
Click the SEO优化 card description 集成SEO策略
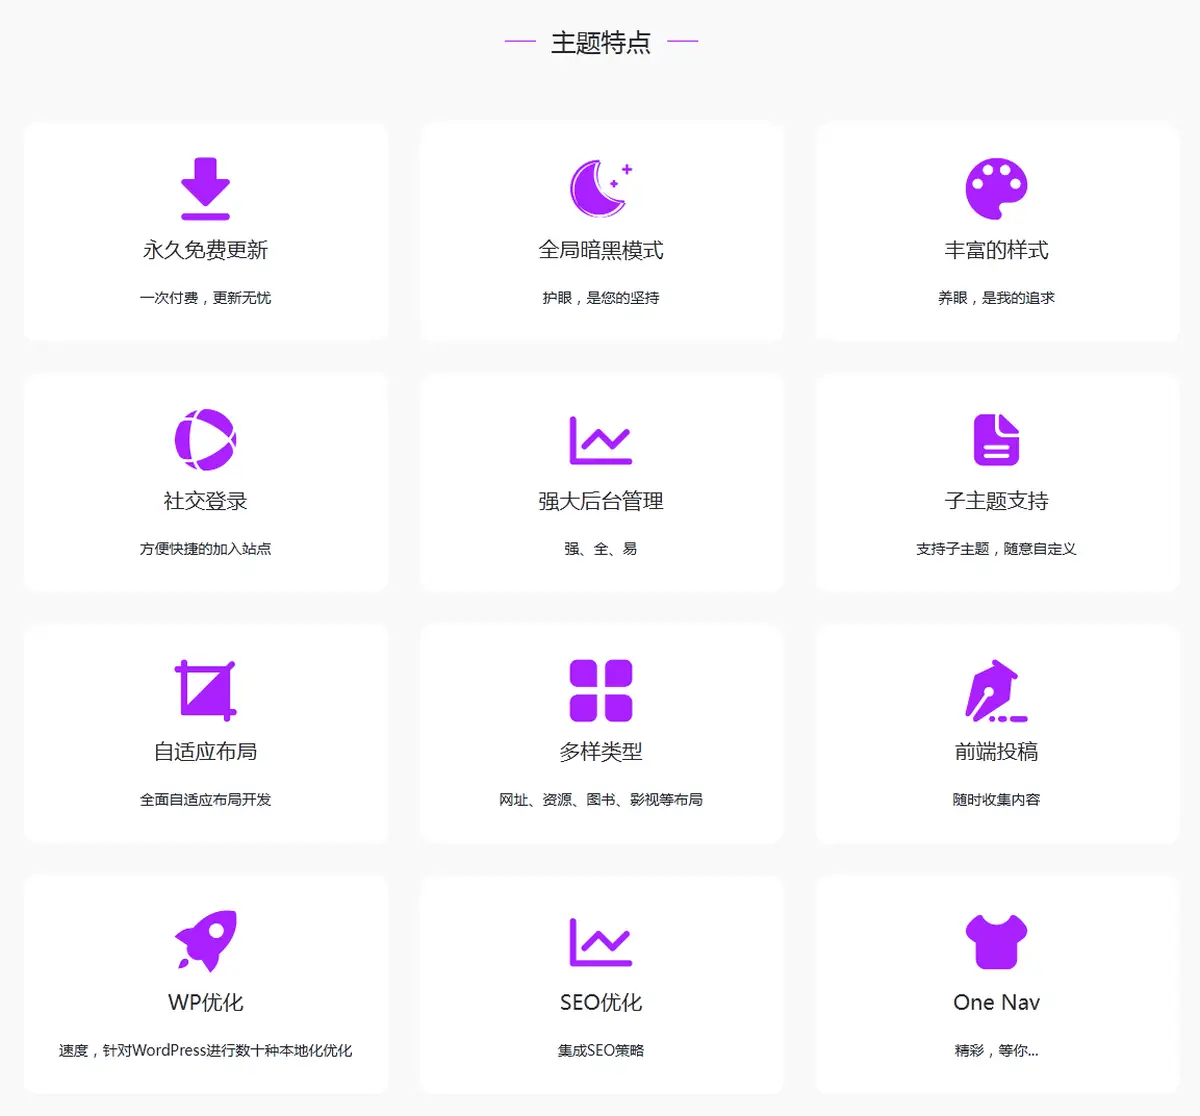pos(599,1050)
